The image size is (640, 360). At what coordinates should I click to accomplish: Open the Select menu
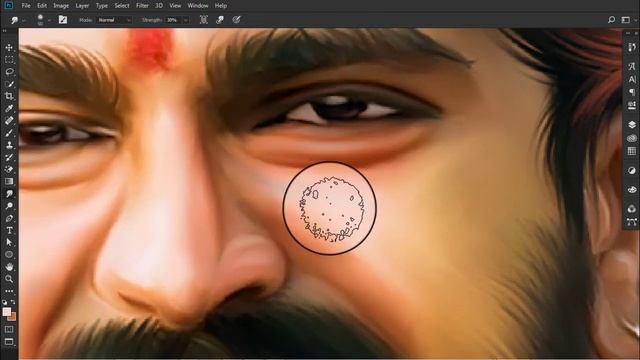click(122, 6)
